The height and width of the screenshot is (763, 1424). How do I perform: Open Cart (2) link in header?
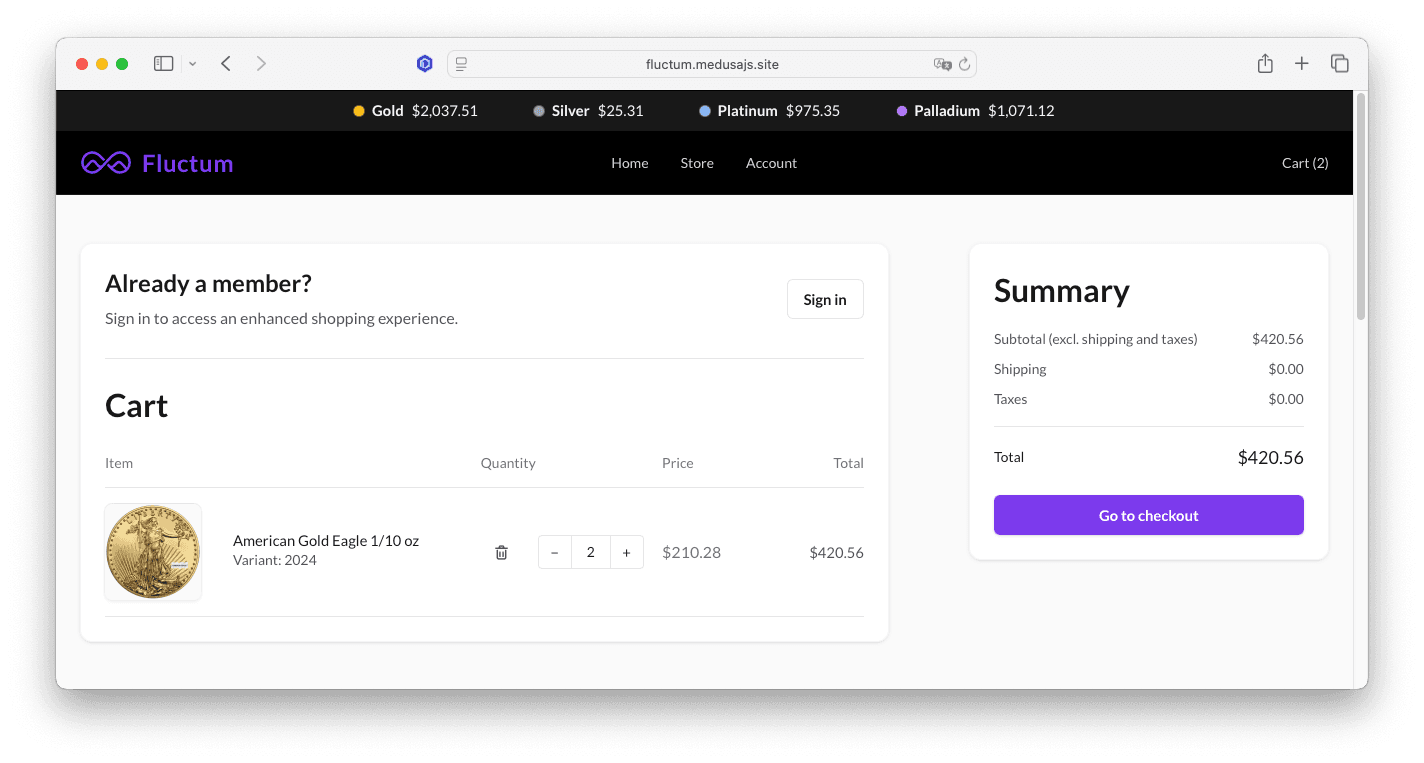pyautogui.click(x=1305, y=163)
